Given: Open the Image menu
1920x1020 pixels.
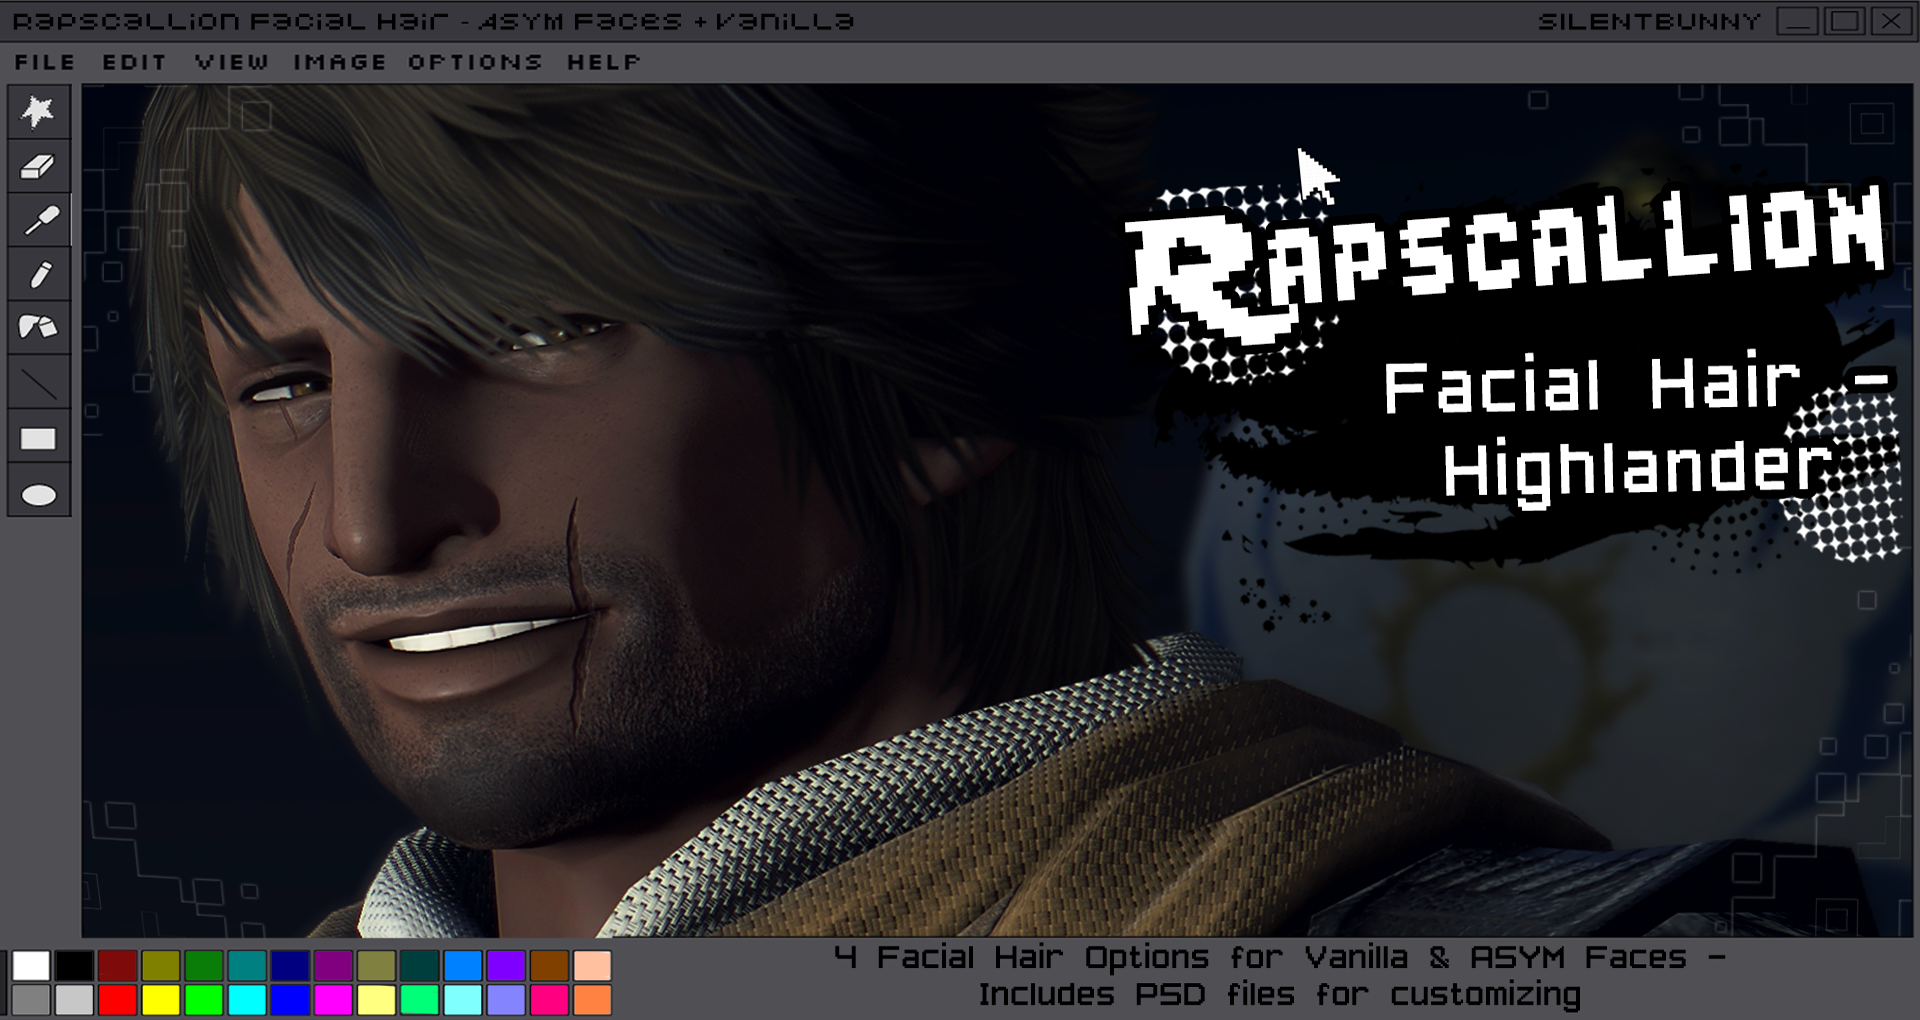Looking at the screenshot, I should tap(338, 62).
